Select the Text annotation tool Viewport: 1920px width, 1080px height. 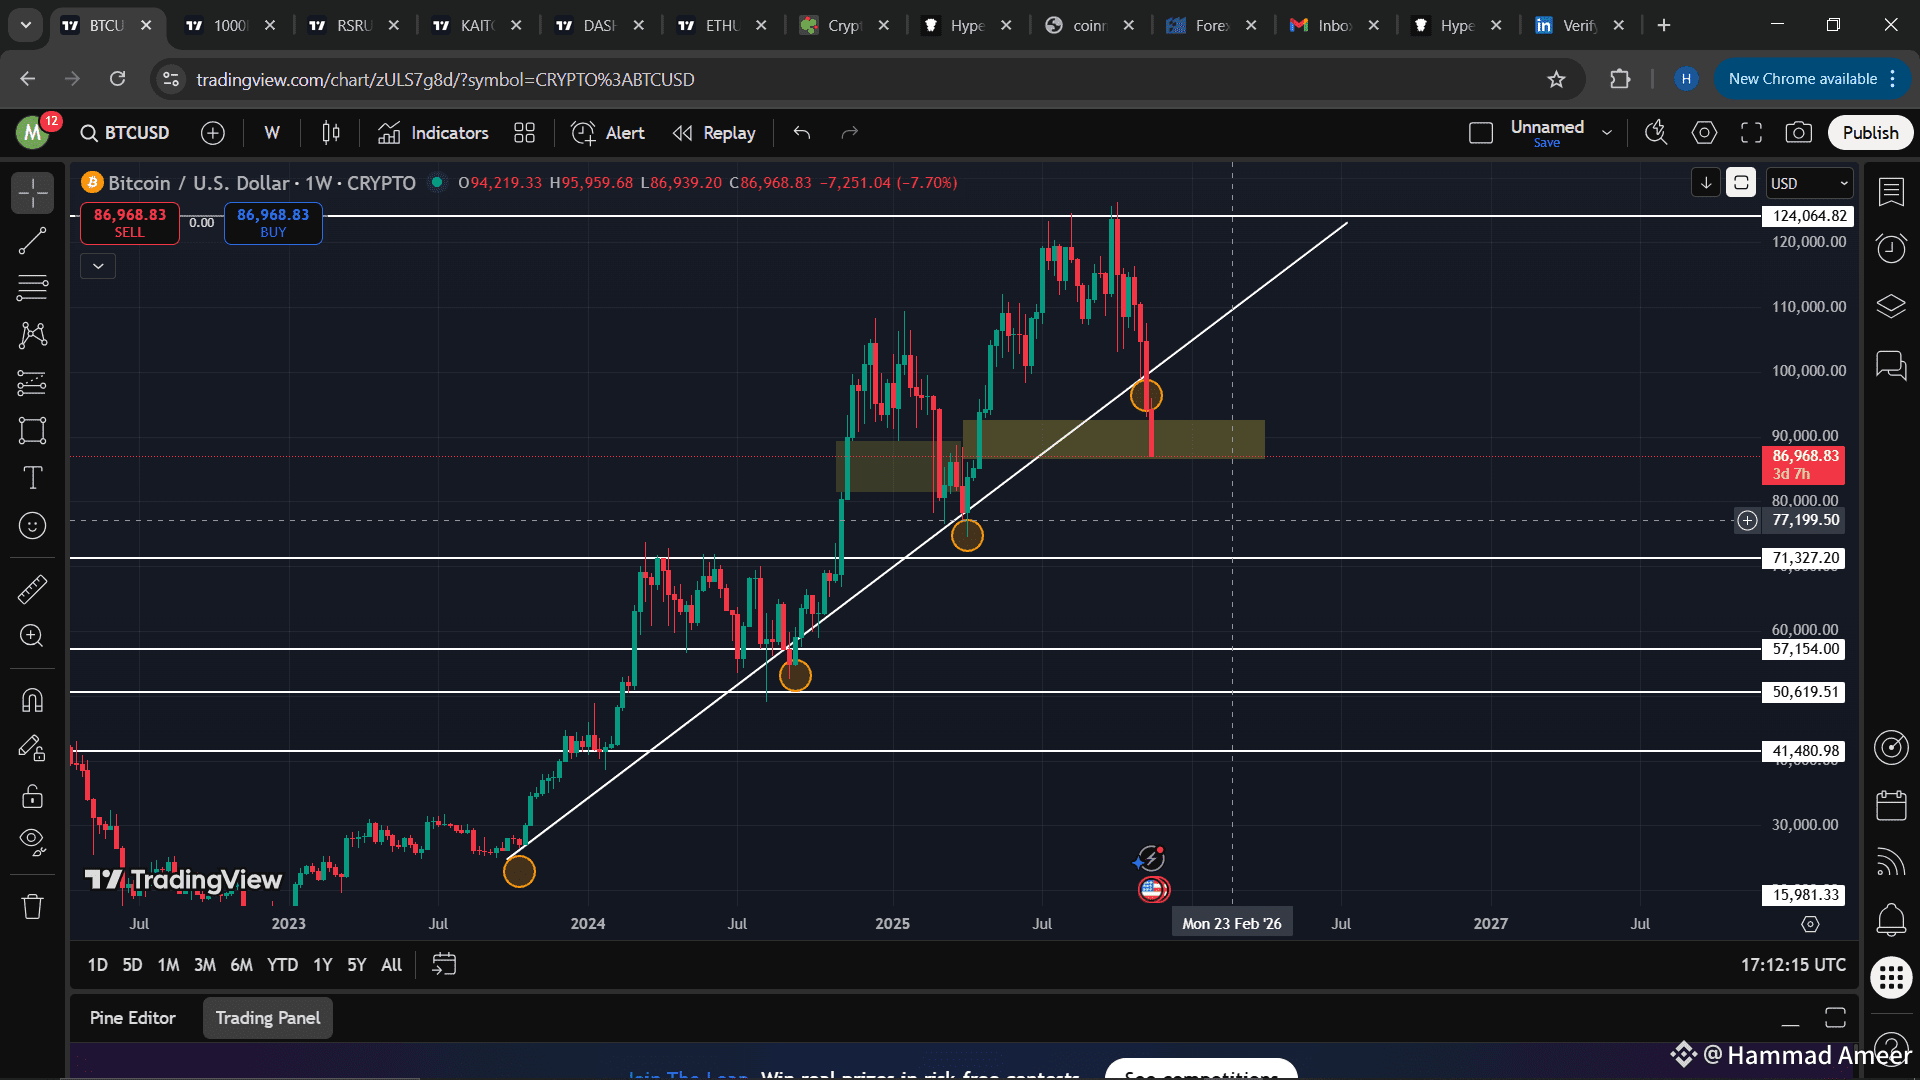pyautogui.click(x=32, y=478)
